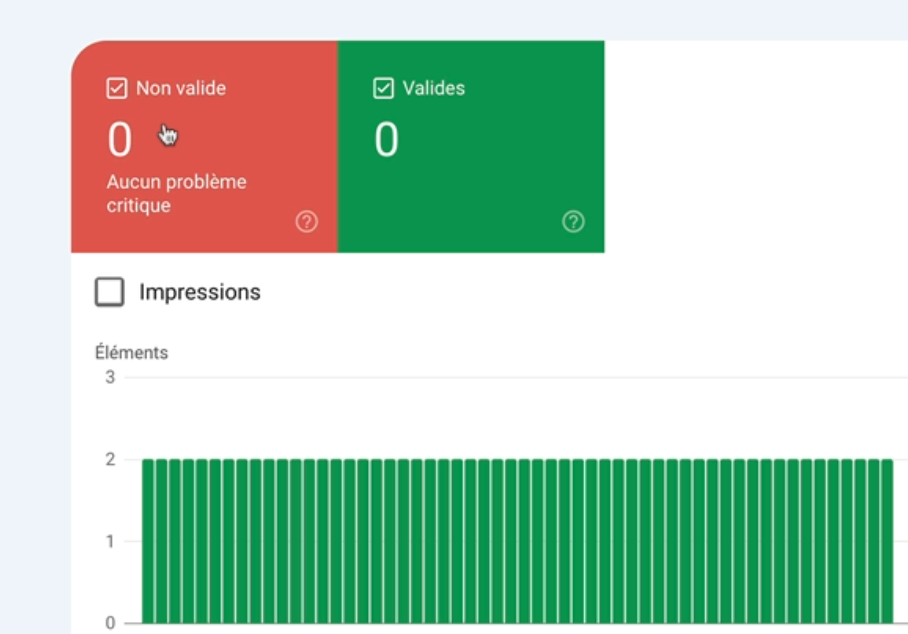Click the zero count under Non valide
Screen dimensions: 908x634
[x=120, y=141]
